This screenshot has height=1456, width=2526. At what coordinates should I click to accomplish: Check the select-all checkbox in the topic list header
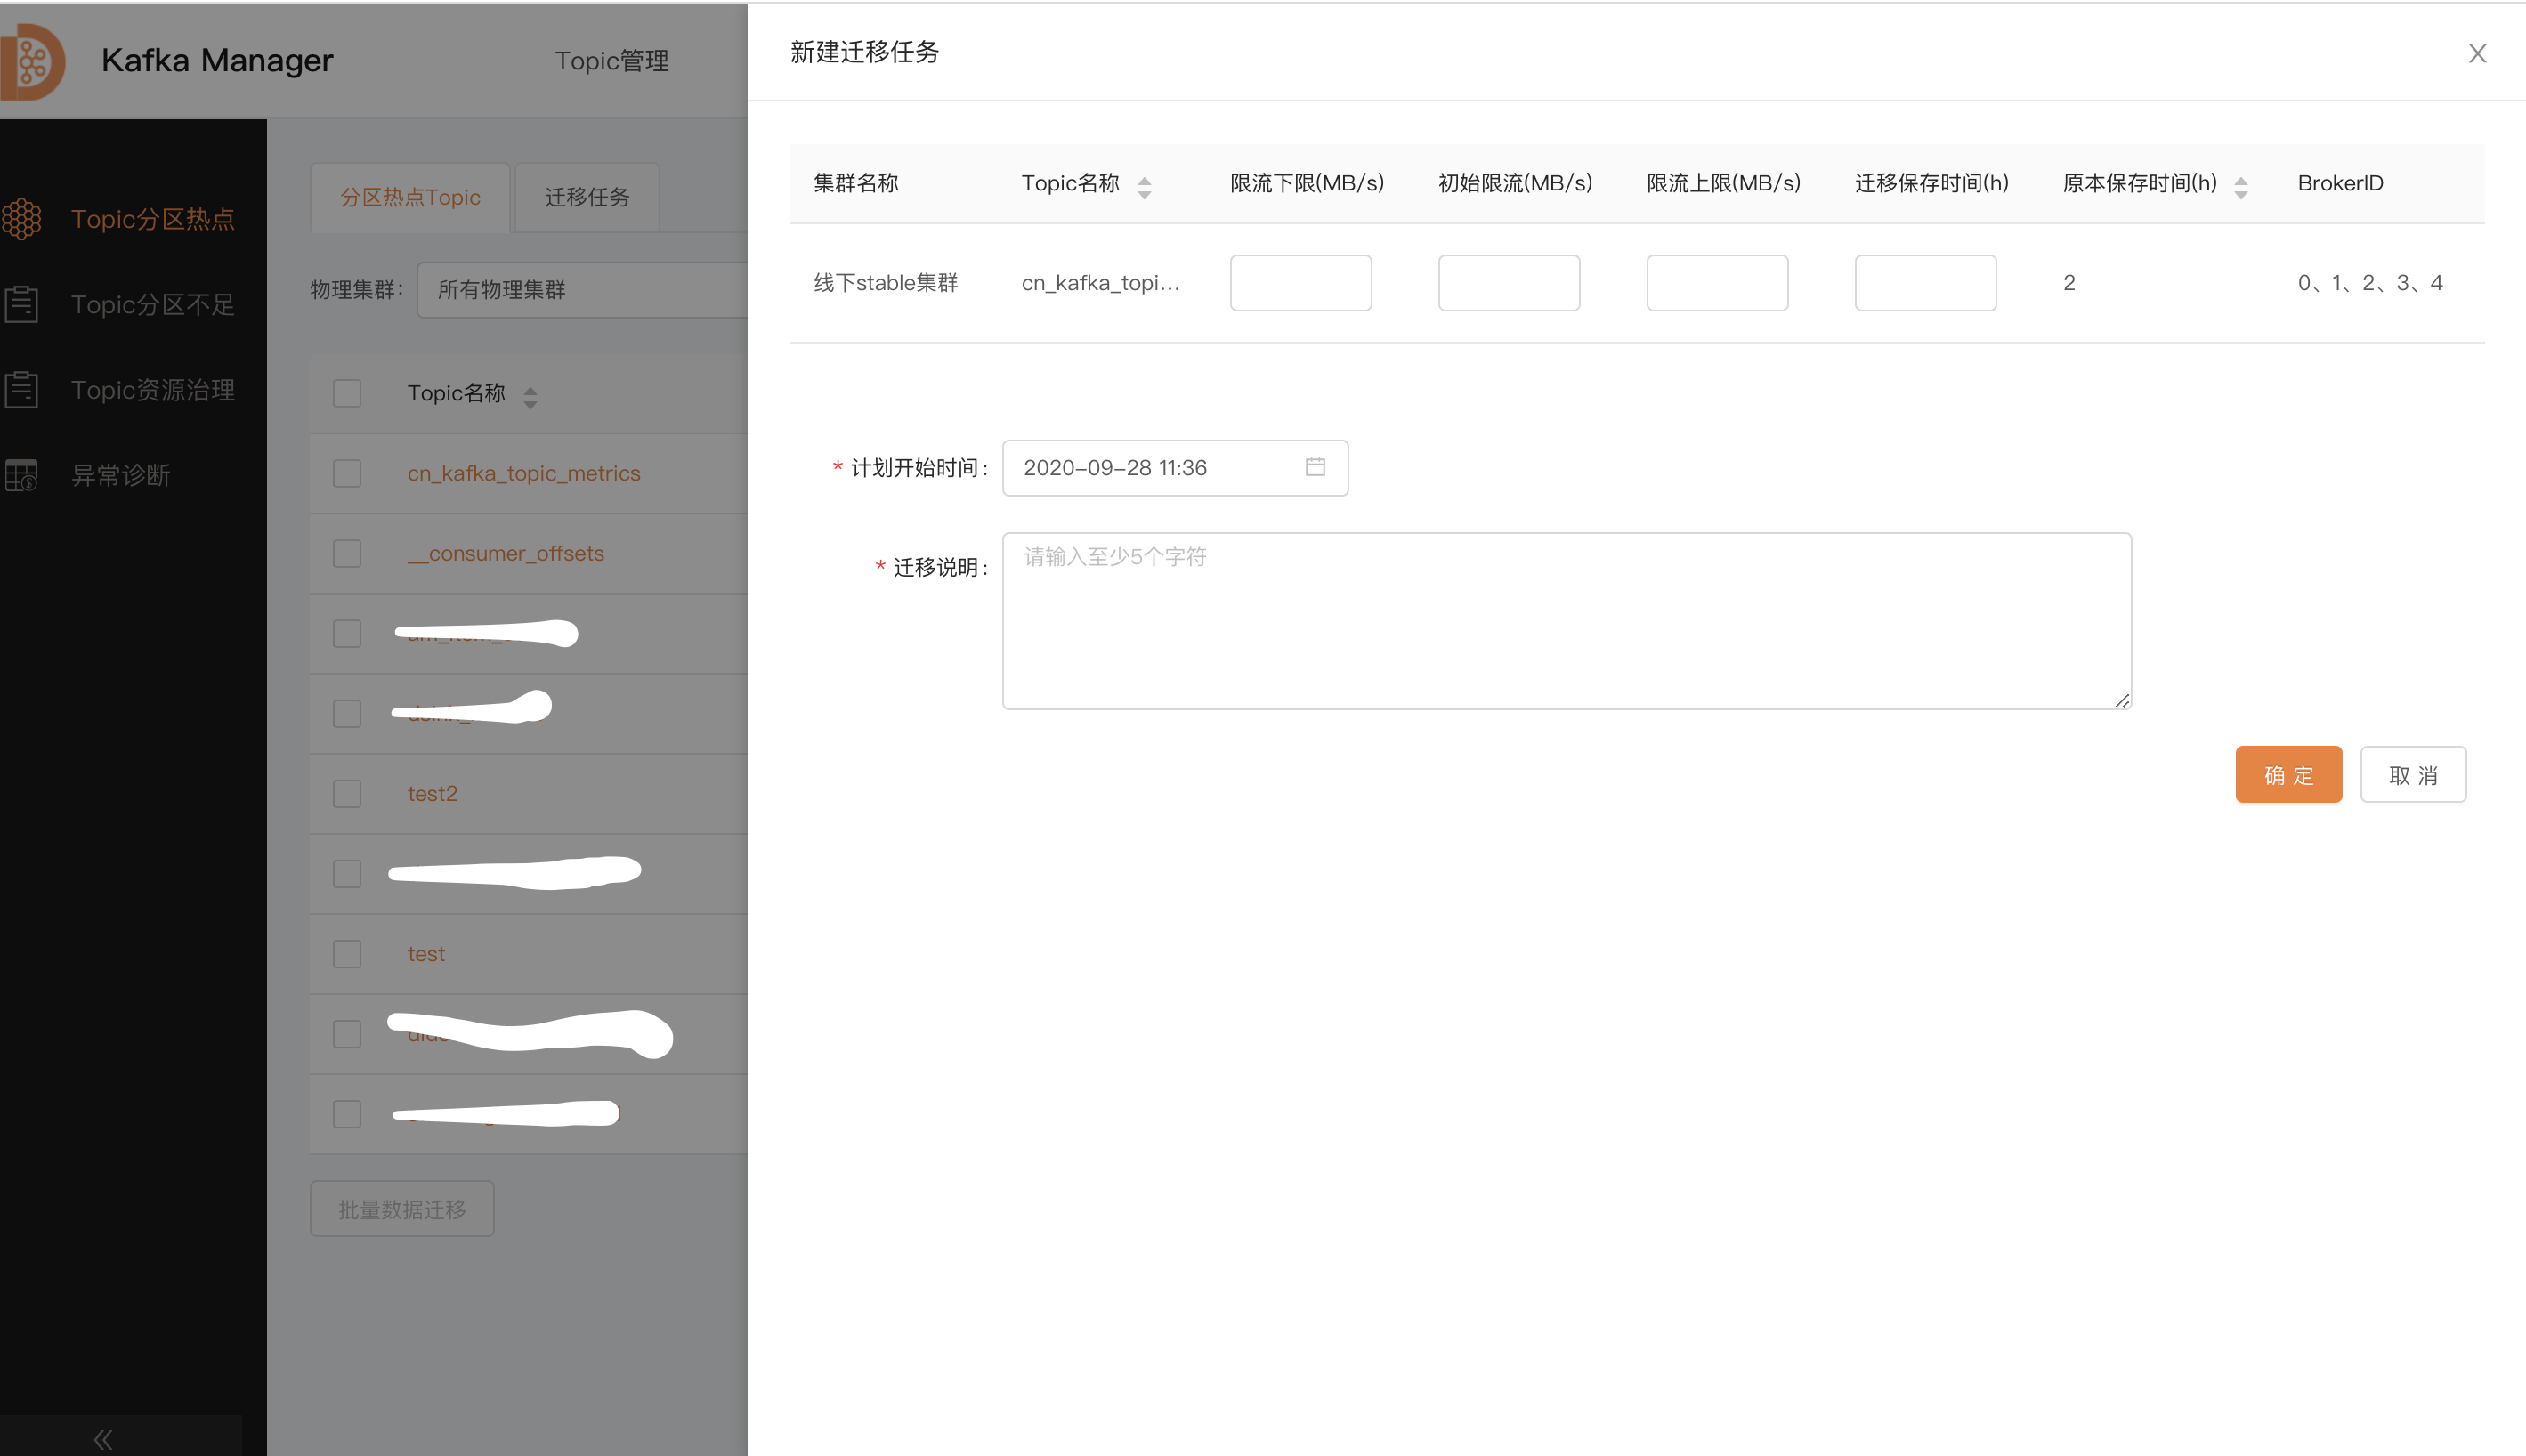point(347,393)
